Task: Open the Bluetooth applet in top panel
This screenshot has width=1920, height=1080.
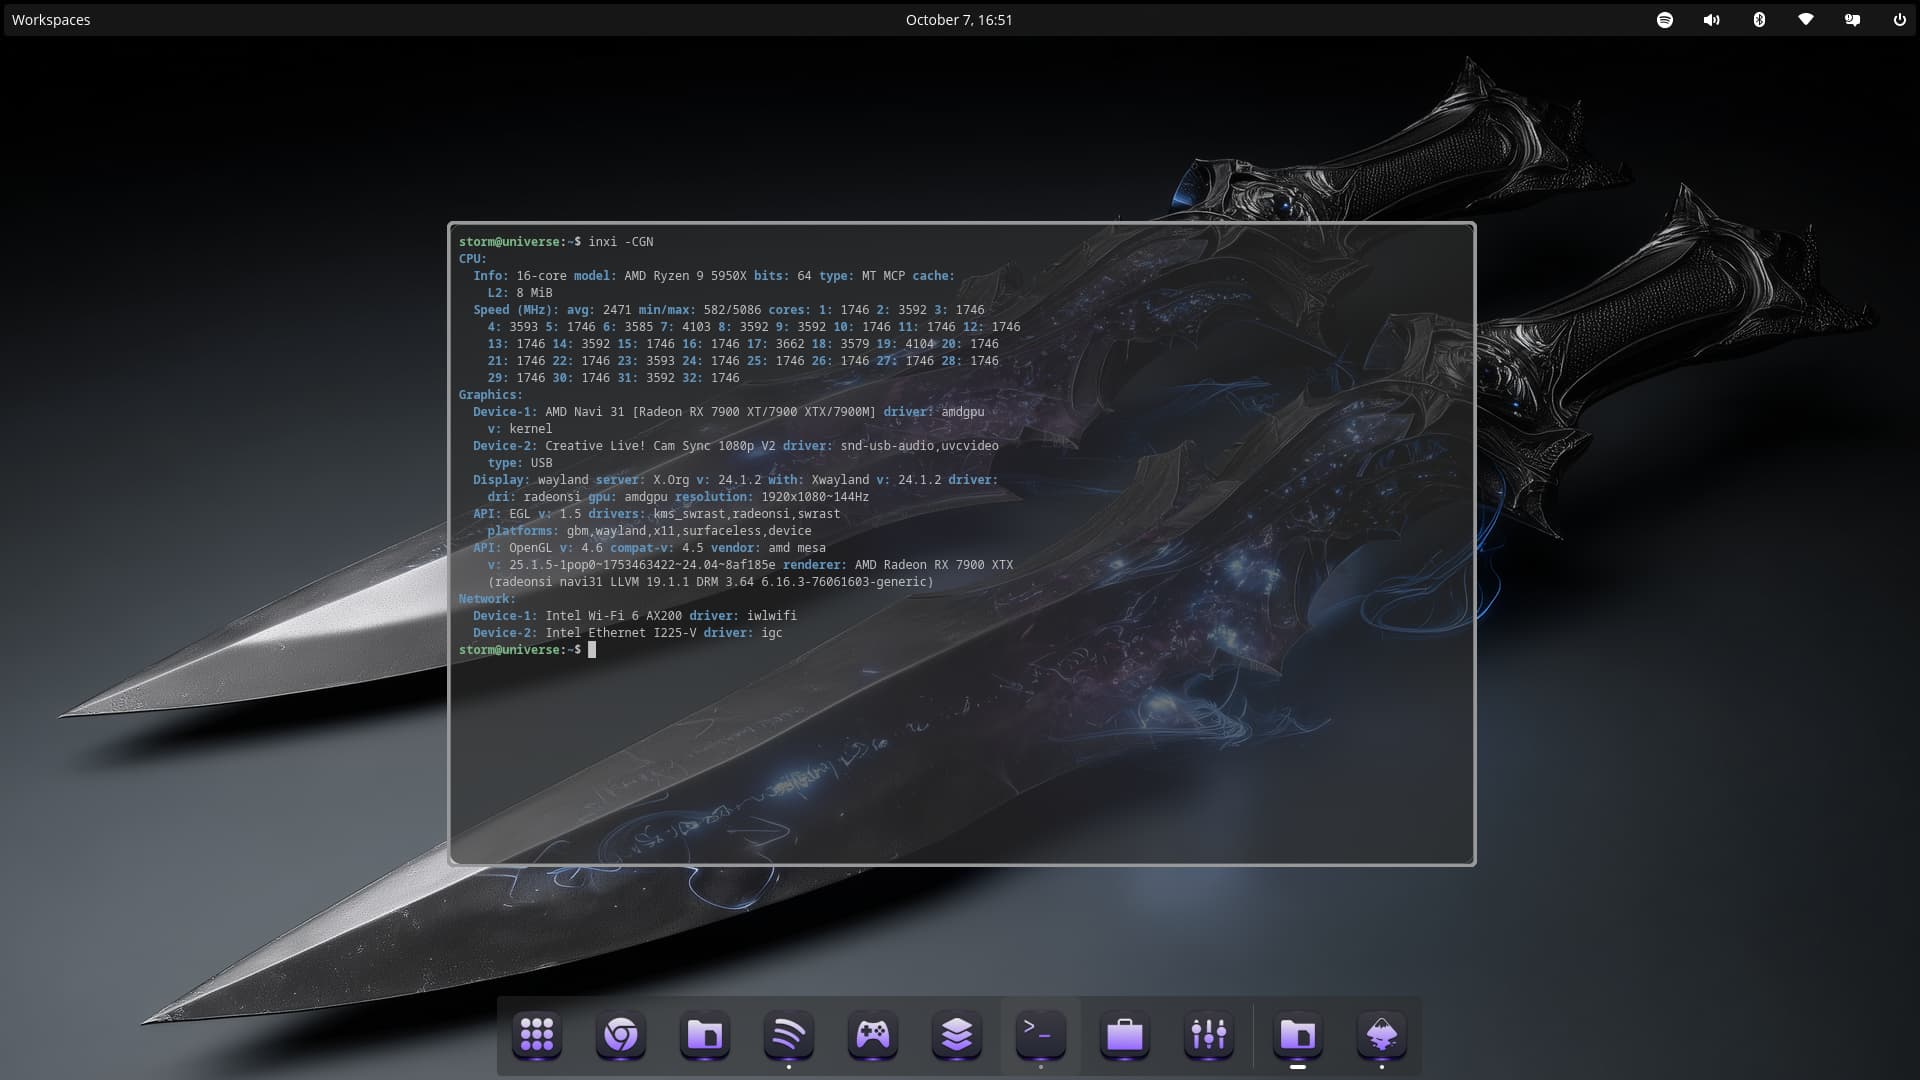Action: click(1759, 20)
